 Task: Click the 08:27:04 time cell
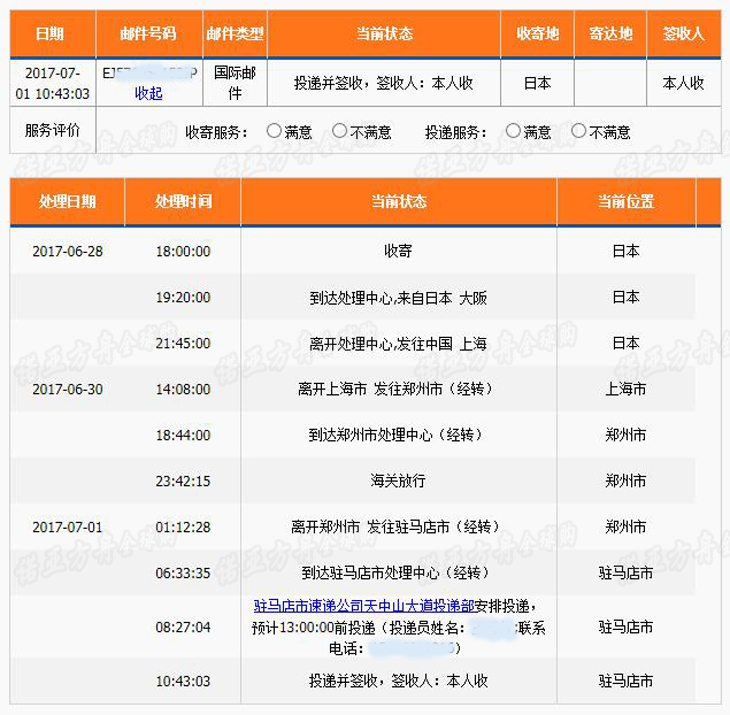[183, 627]
